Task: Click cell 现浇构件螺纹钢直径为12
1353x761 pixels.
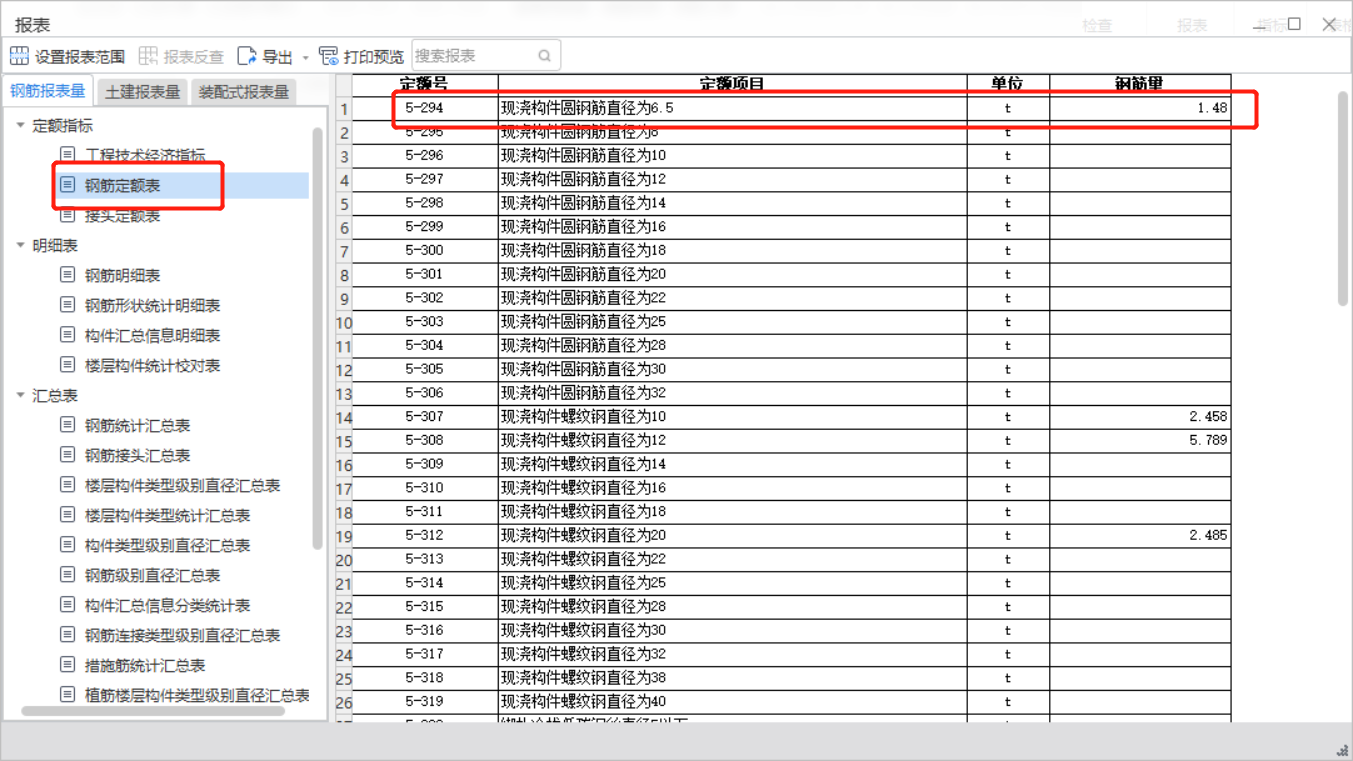Action: pyautogui.click(x=732, y=440)
